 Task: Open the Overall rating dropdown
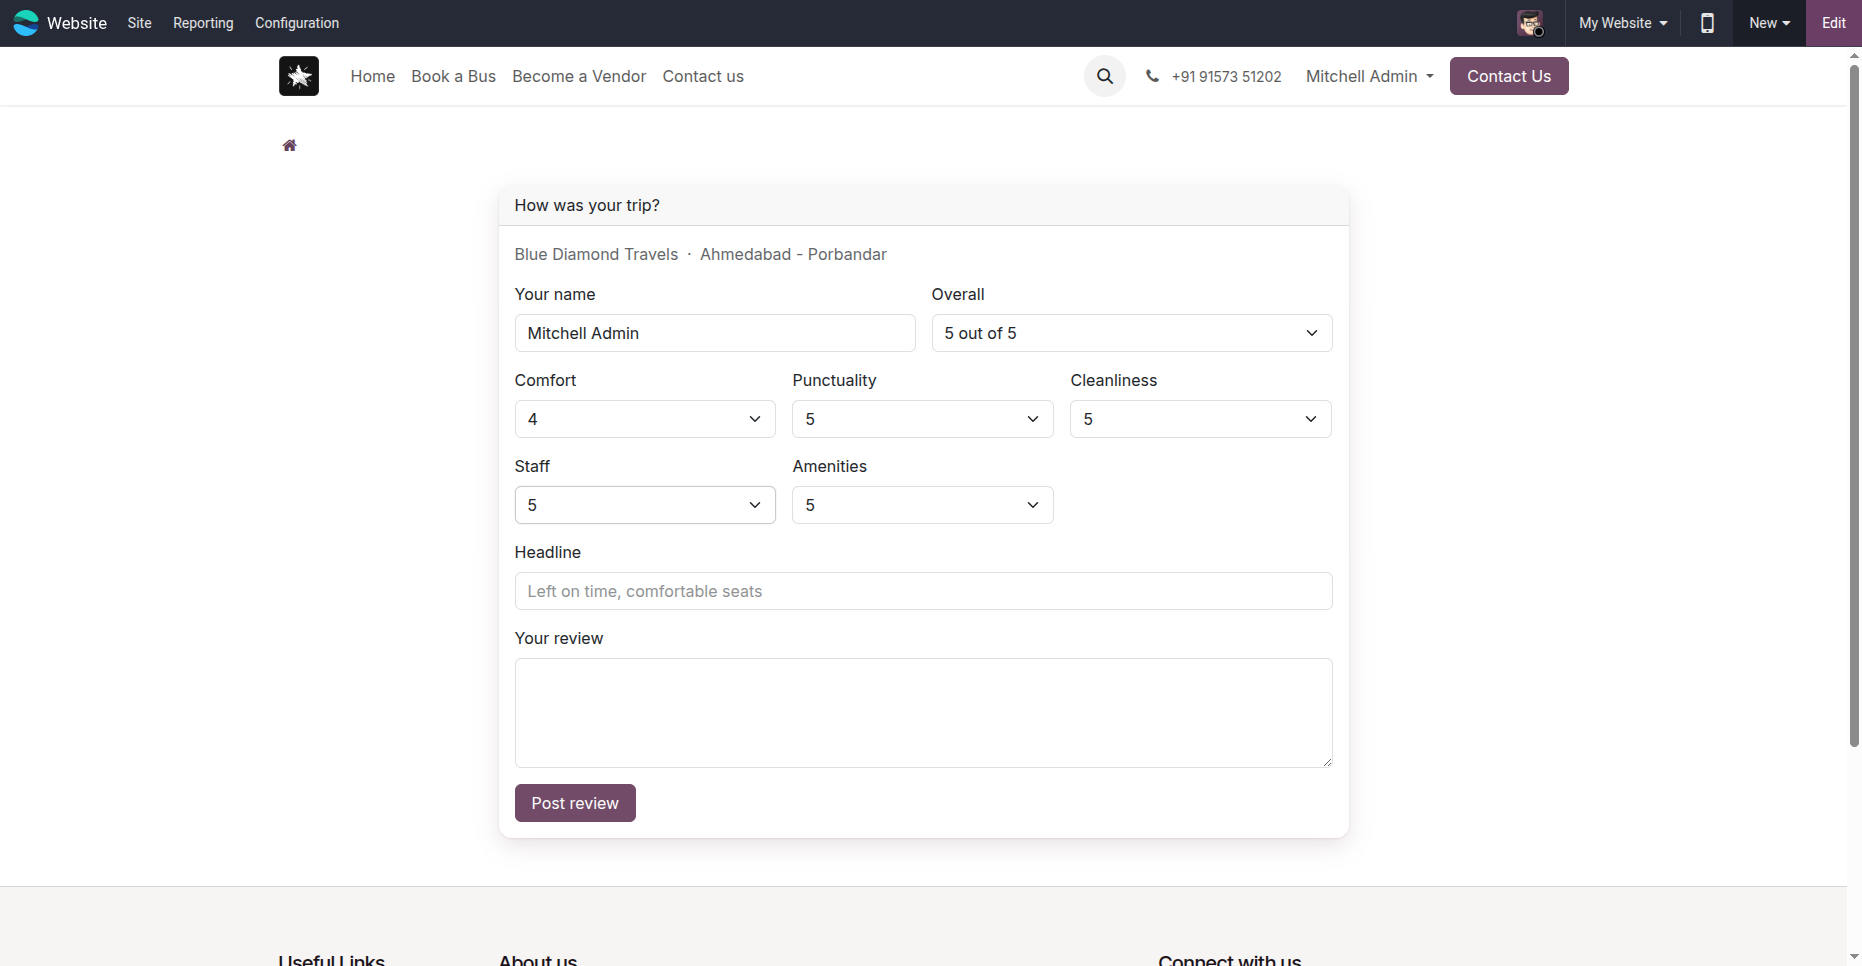tap(1132, 333)
